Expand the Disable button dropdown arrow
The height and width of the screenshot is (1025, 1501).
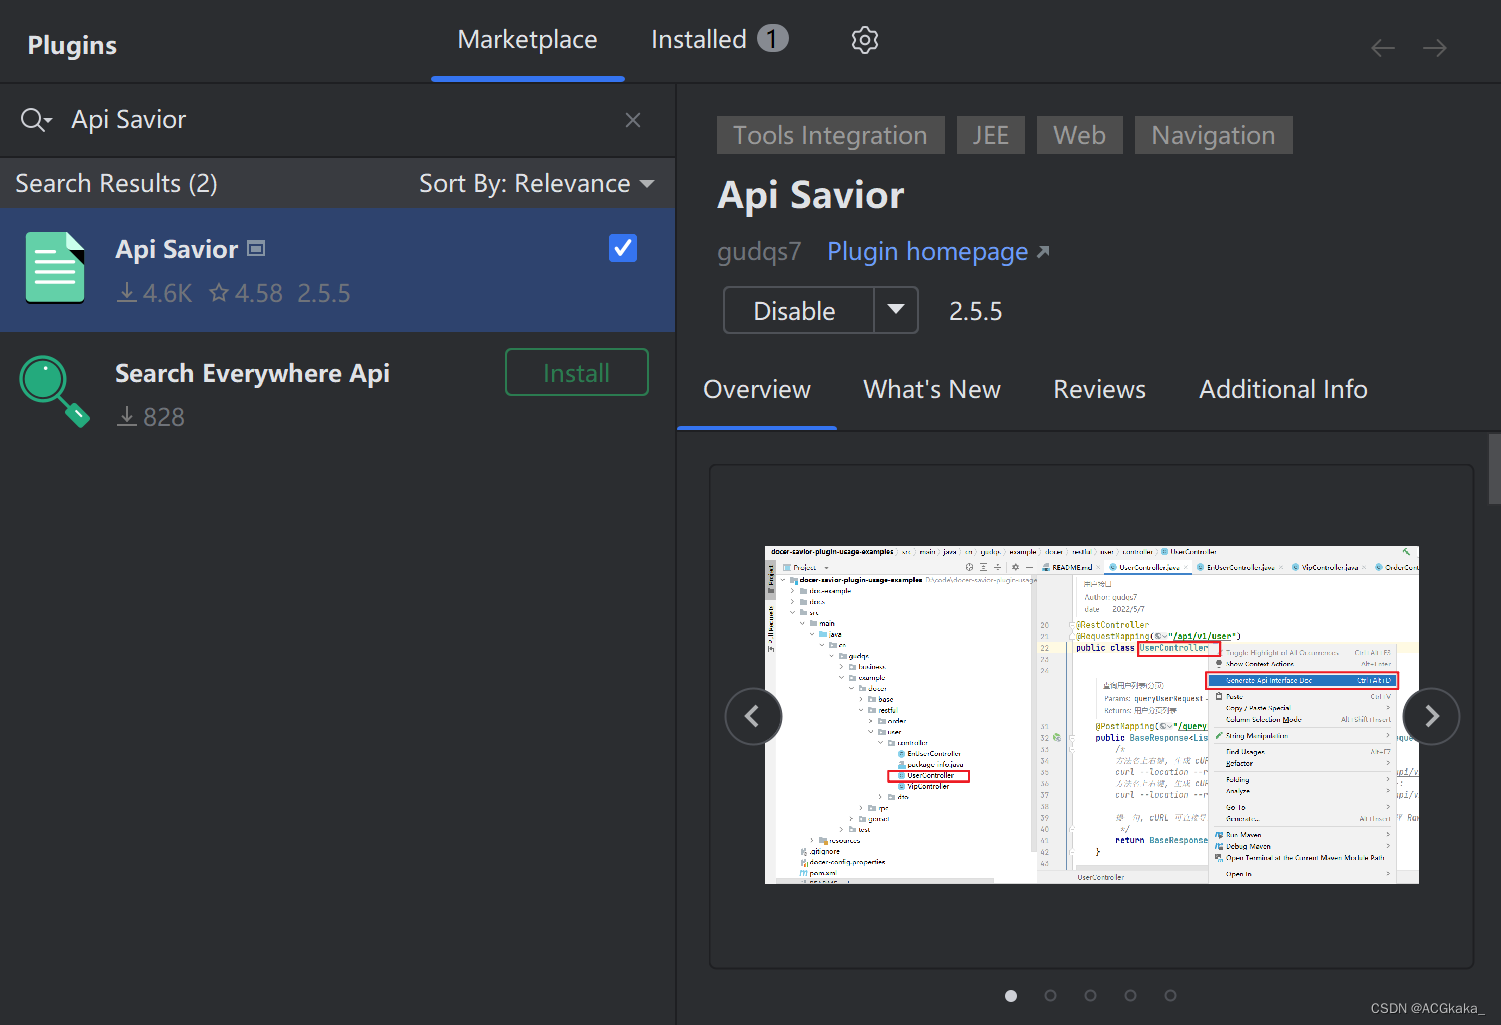click(x=896, y=310)
